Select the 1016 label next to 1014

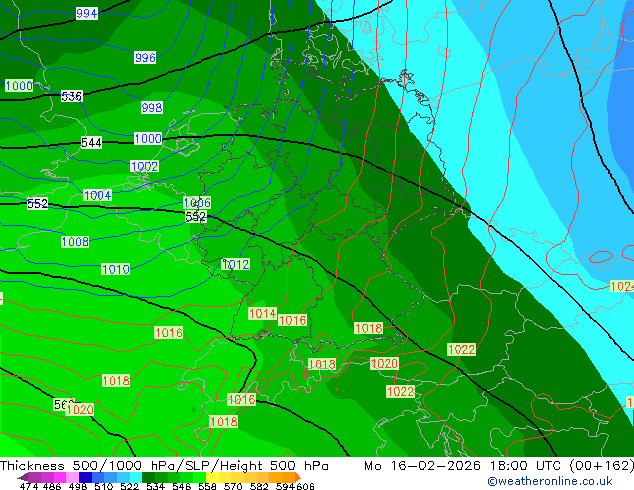pos(292,320)
